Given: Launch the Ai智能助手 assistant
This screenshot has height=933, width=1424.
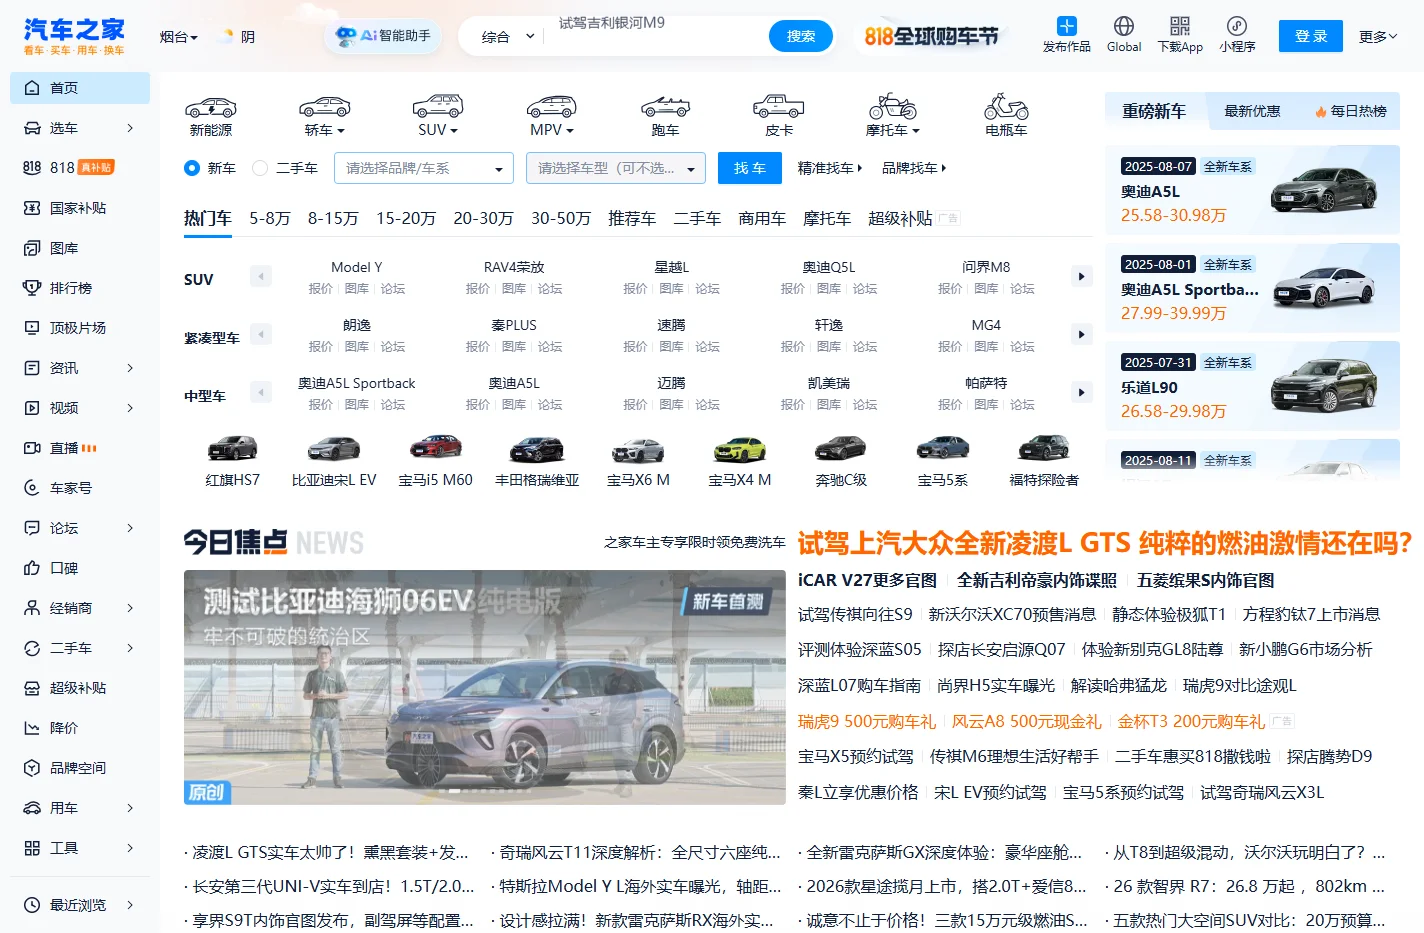Looking at the screenshot, I should tap(384, 36).
